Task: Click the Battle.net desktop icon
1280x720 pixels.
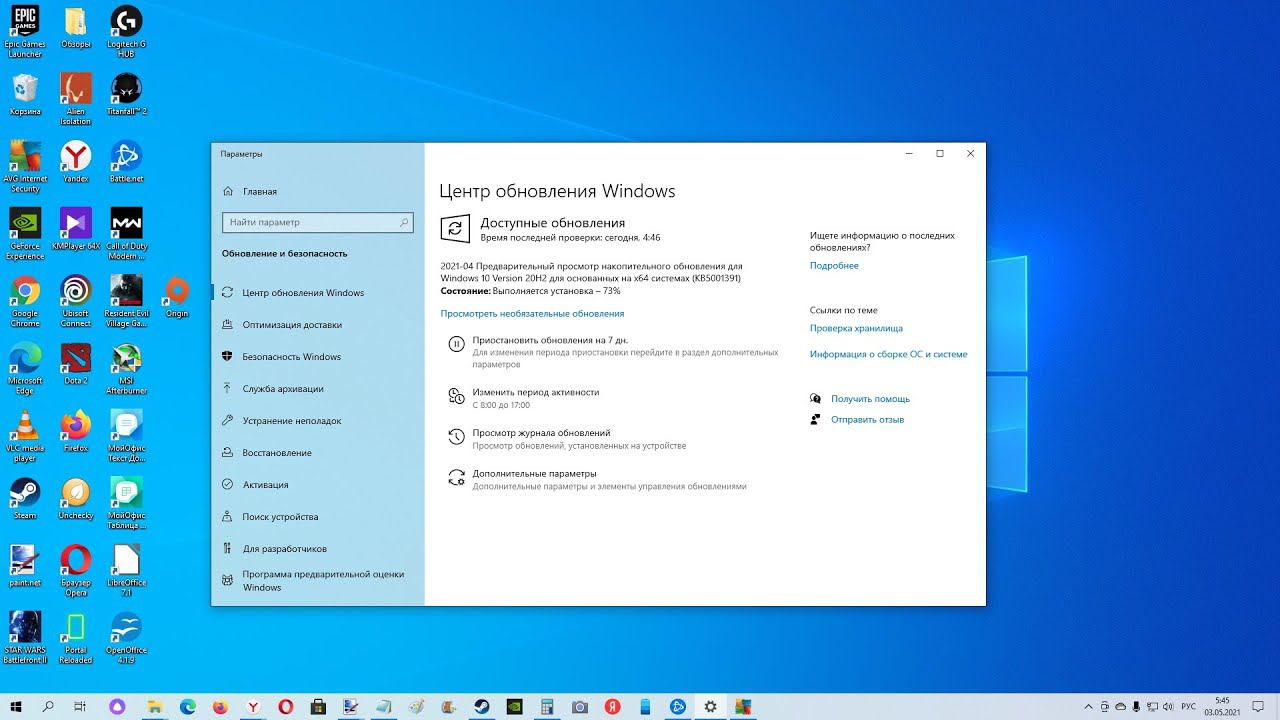Action: click(126, 161)
